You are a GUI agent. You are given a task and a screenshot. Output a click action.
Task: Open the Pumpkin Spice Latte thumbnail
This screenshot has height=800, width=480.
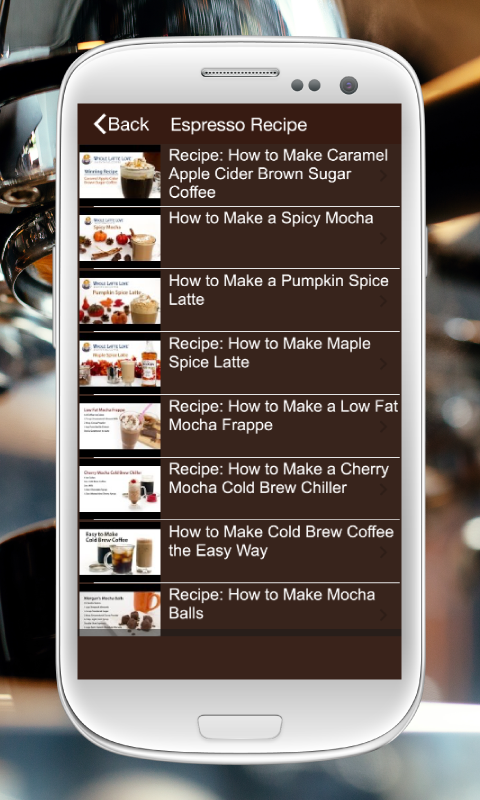[x=120, y=301]
